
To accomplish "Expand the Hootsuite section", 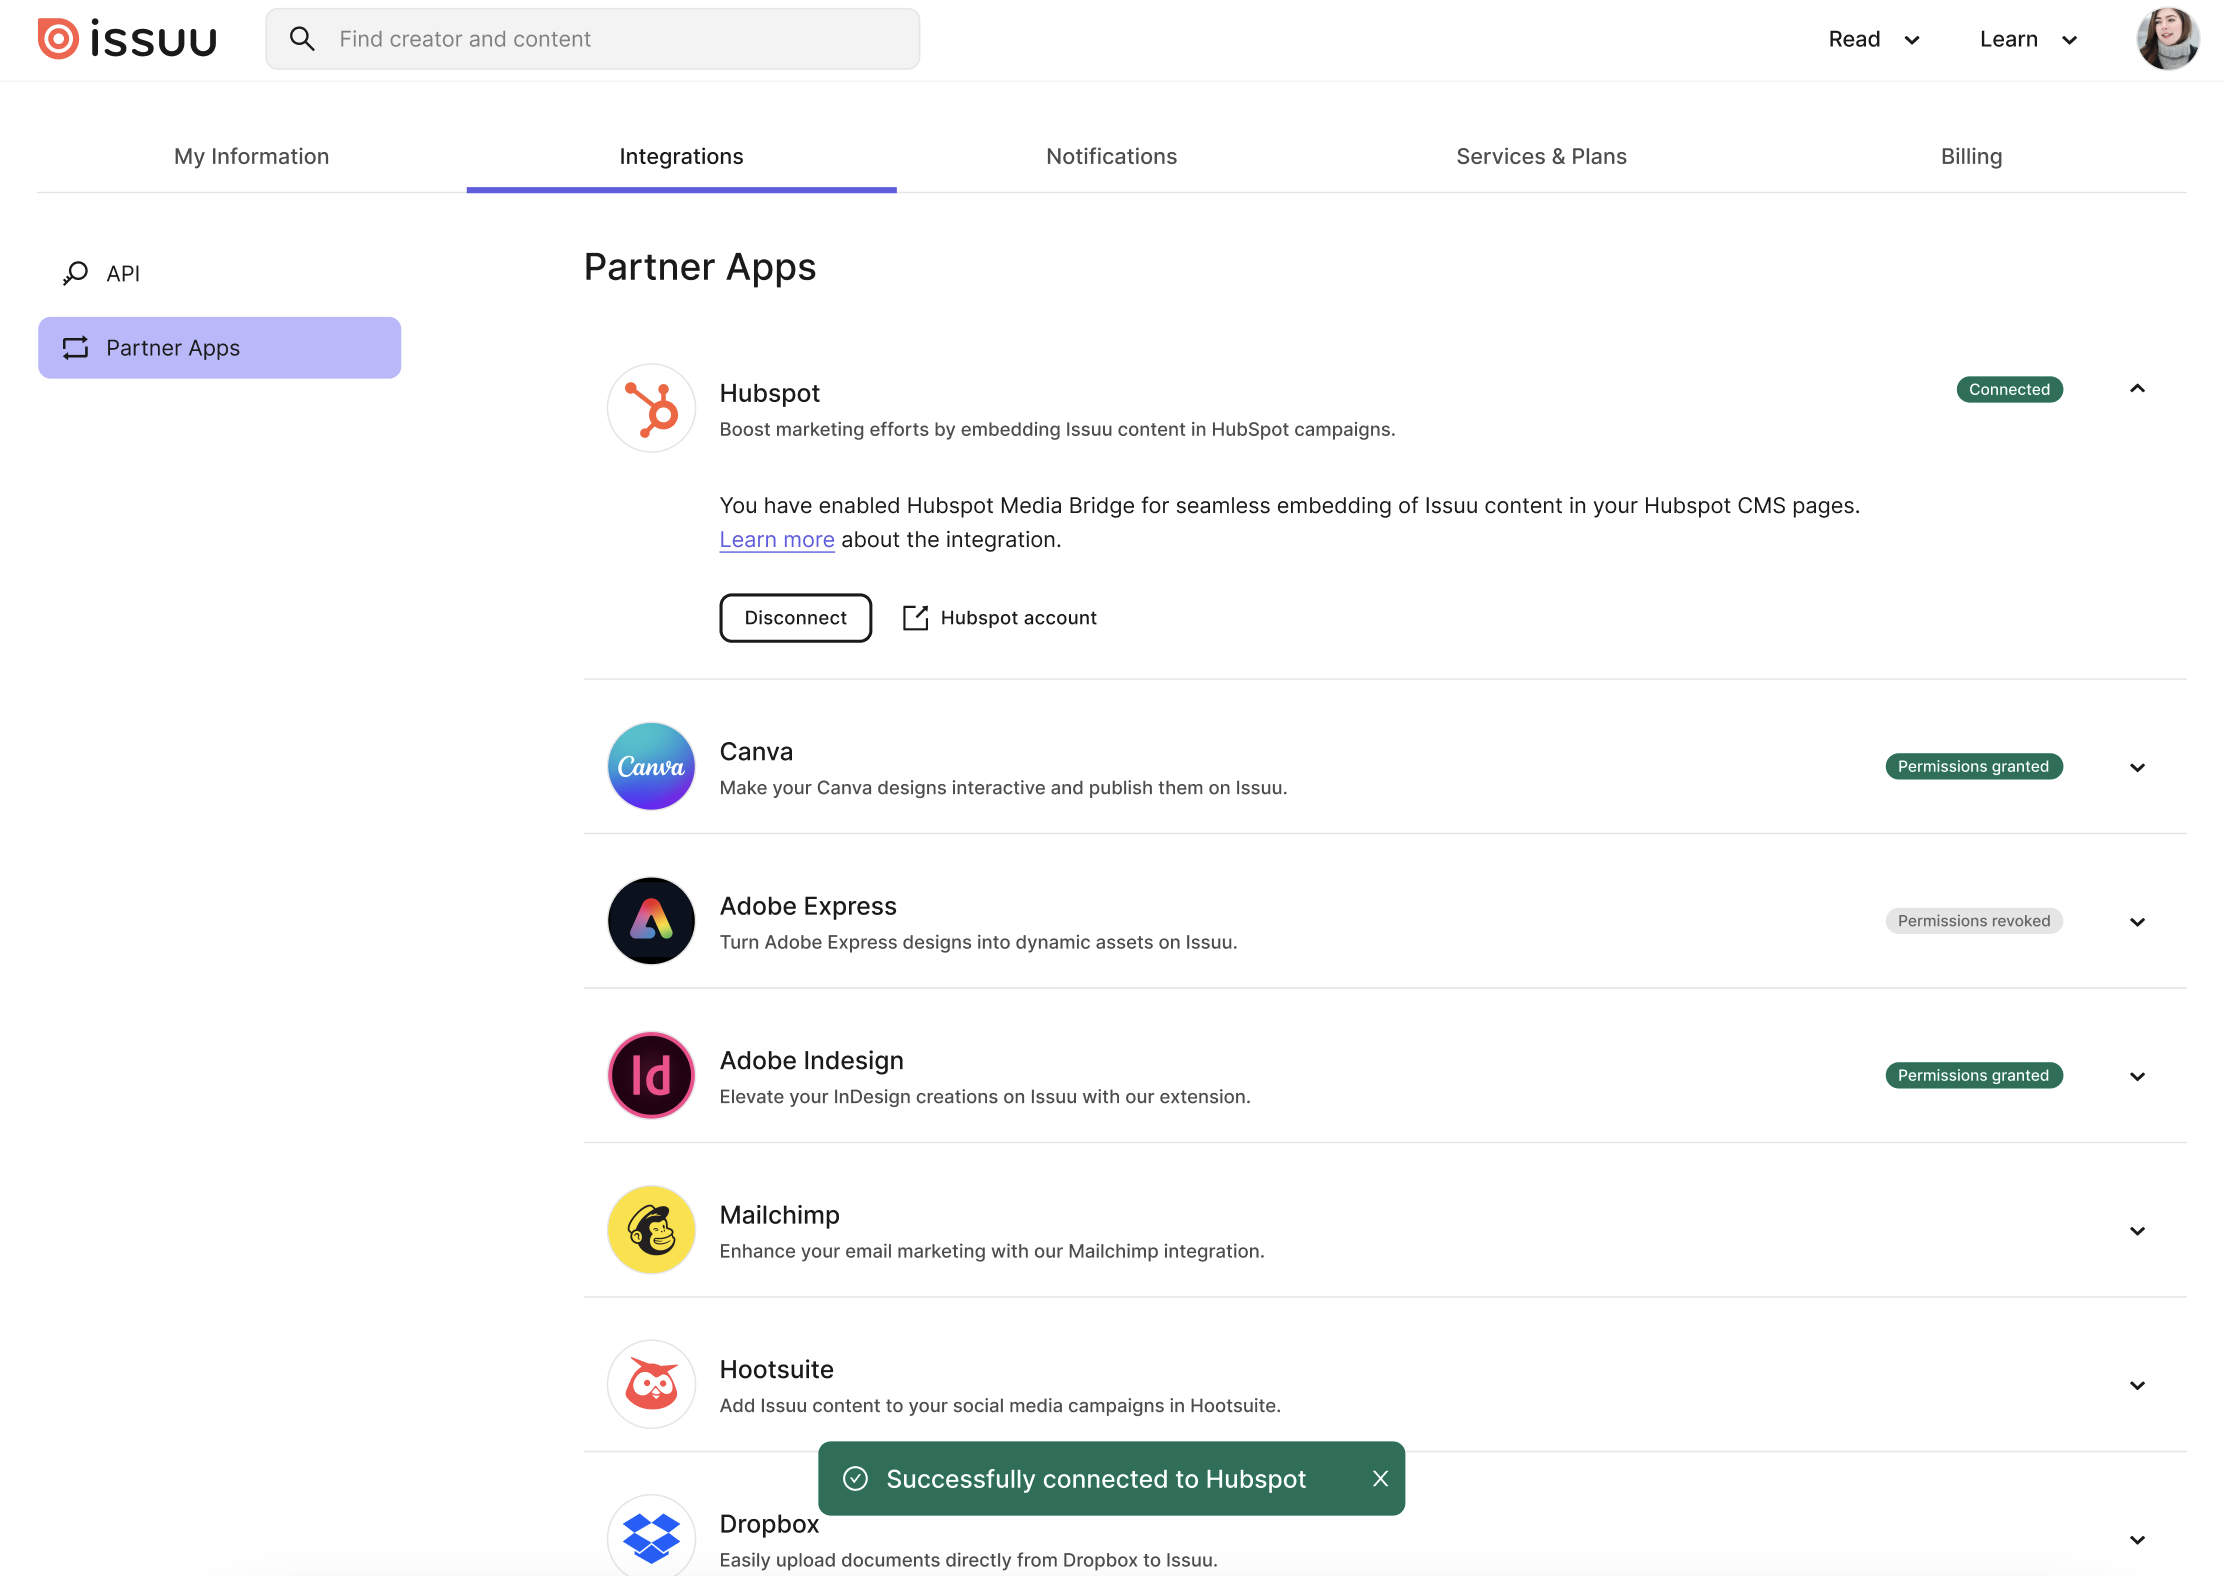I will (x=2137, y=1385).
